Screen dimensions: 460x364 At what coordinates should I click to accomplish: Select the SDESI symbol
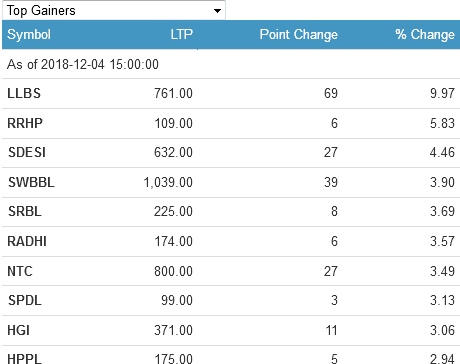[27, 152]
